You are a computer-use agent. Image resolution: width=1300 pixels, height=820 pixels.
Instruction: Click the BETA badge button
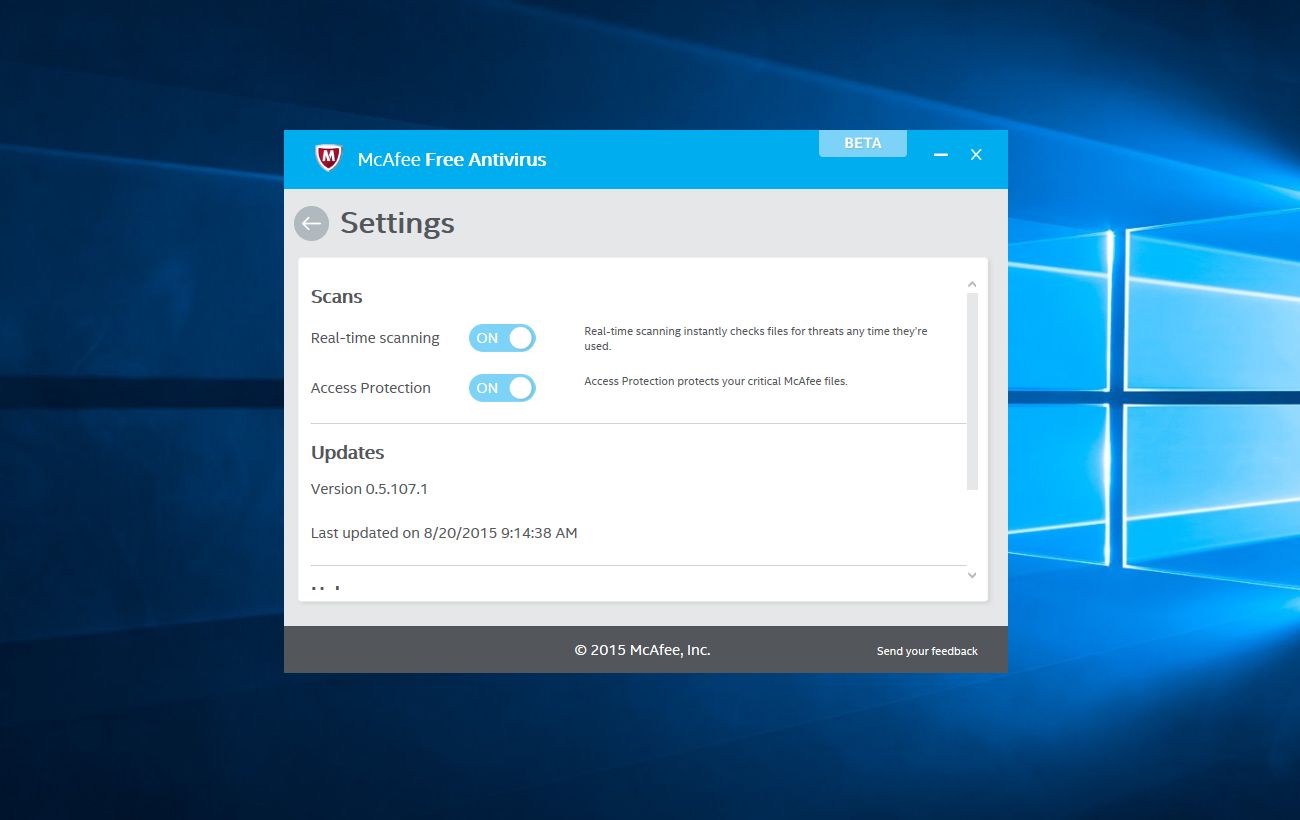tap(863, 143)
